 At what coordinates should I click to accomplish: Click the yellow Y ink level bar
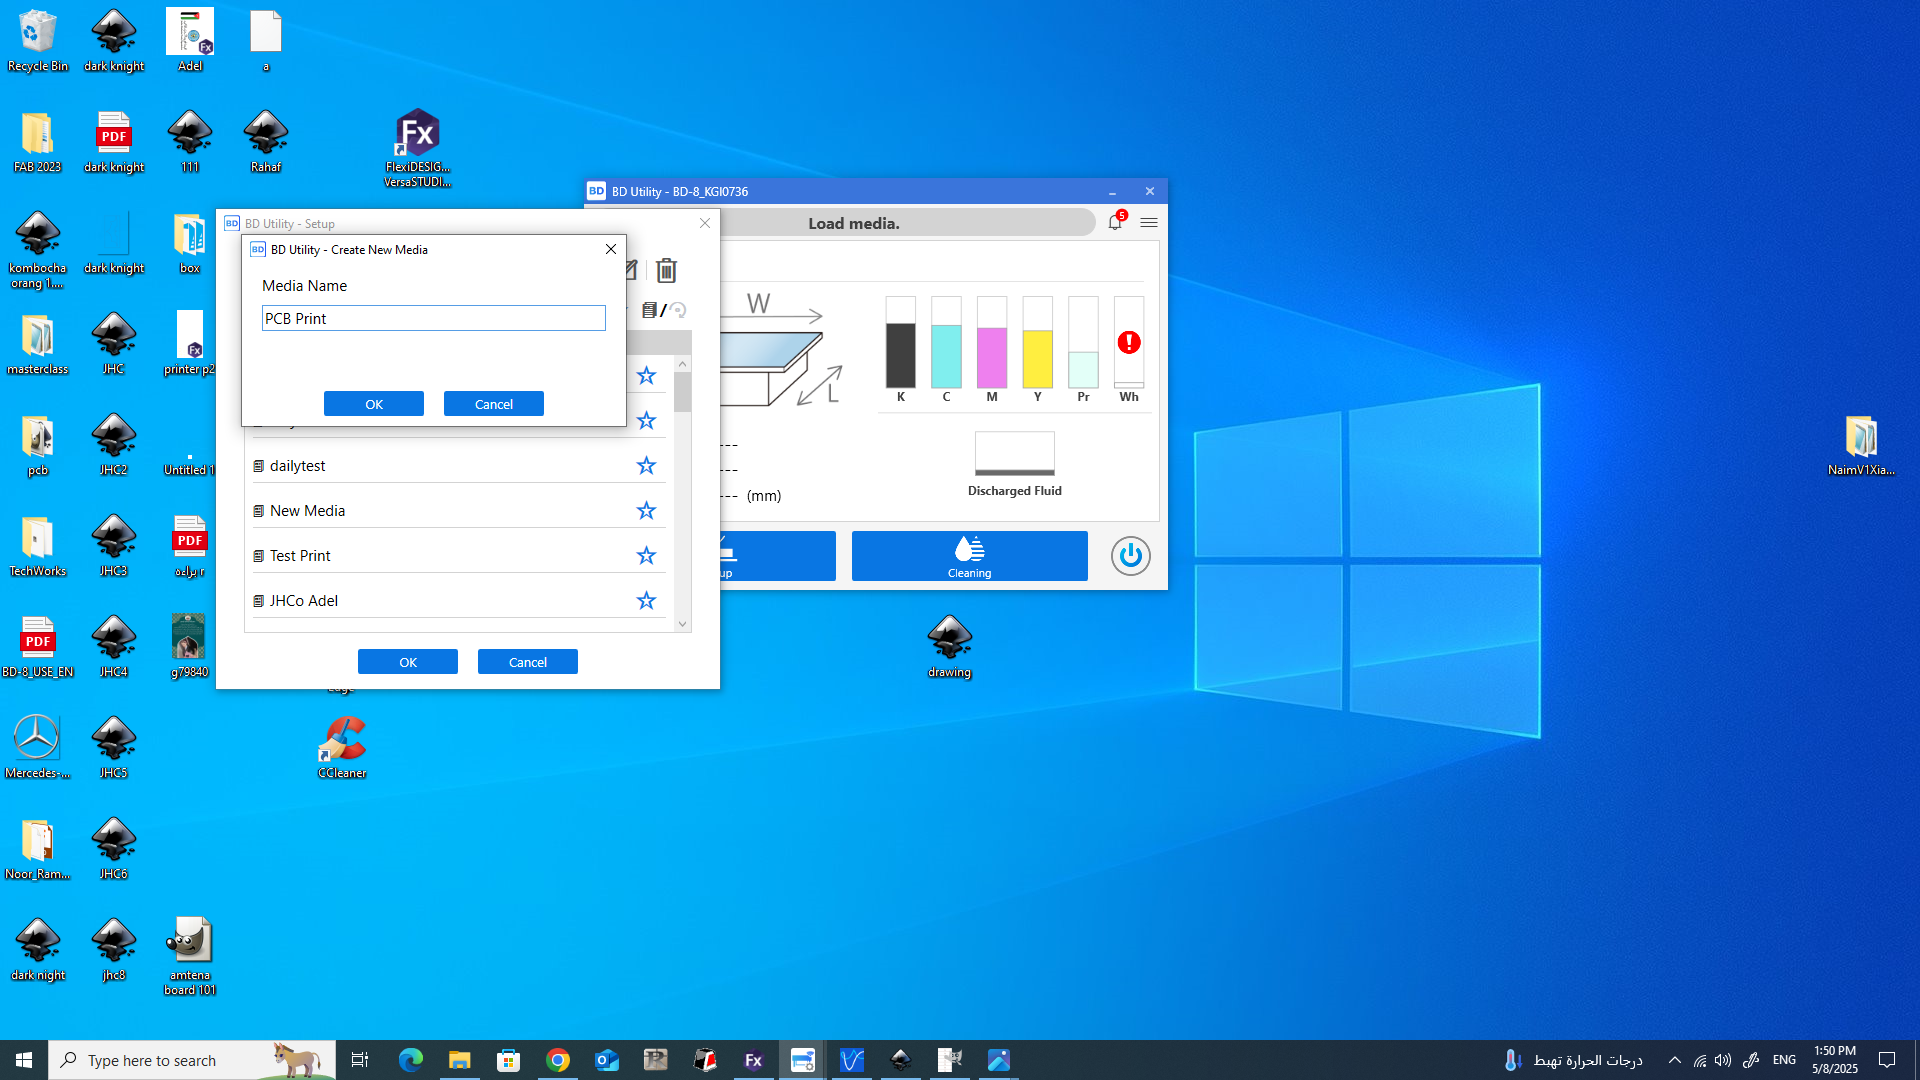click(1038, 342)
